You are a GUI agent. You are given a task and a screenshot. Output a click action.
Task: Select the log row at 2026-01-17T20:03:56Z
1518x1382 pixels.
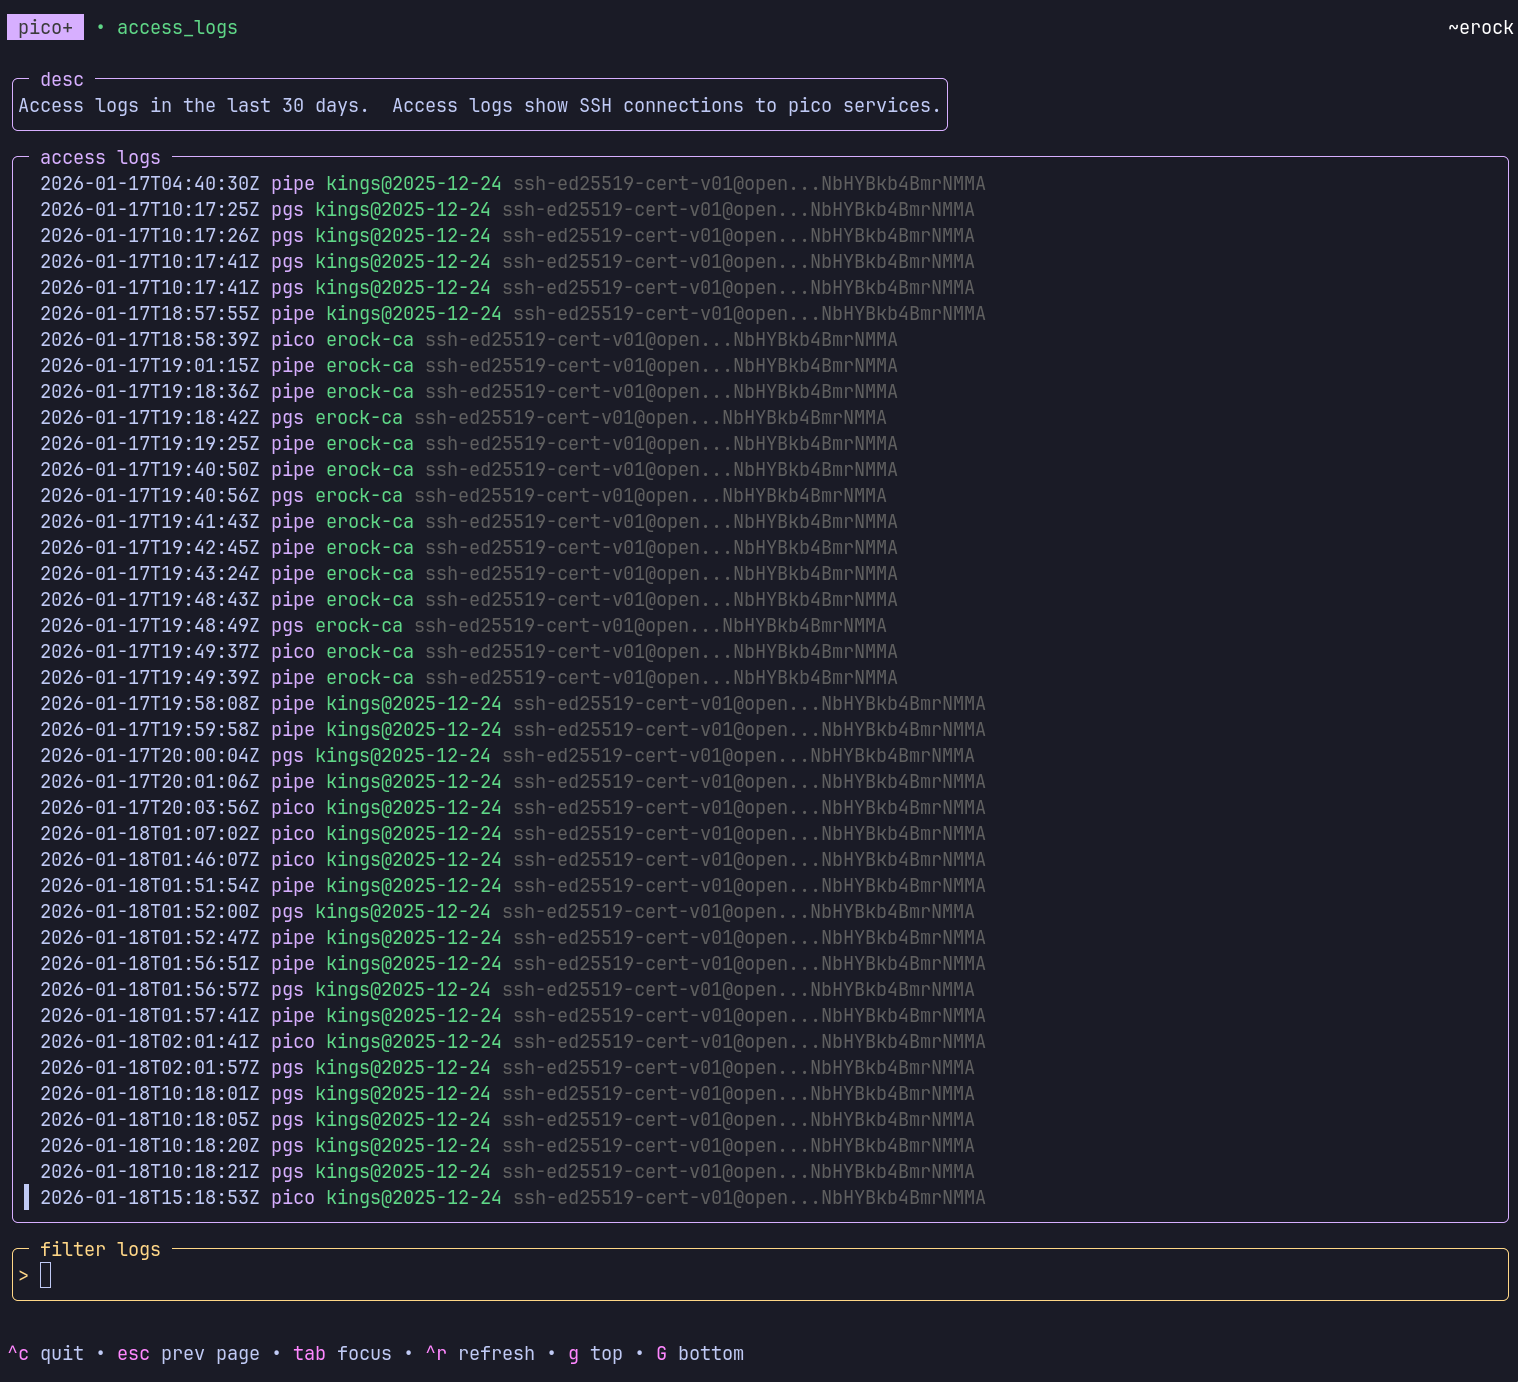click(x=512, y=808)
